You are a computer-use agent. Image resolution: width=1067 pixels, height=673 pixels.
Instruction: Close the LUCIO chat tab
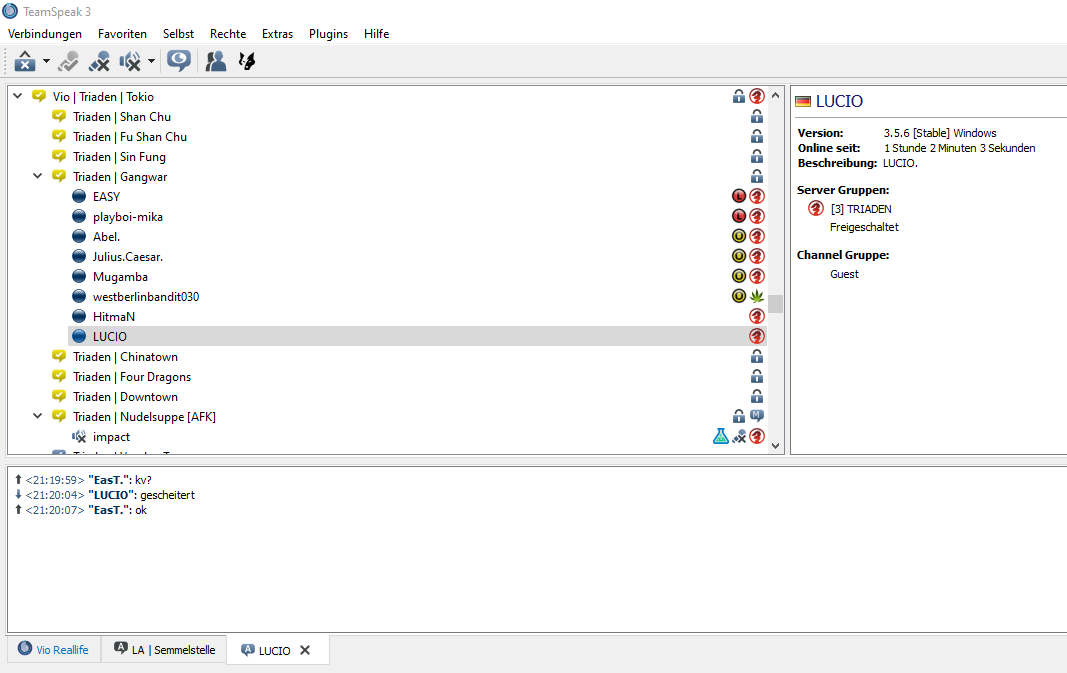pos(306,650)
